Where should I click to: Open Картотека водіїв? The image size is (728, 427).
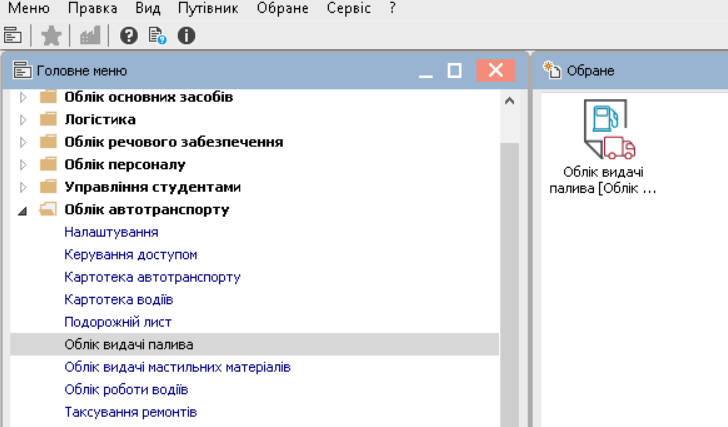pos(118,299)
